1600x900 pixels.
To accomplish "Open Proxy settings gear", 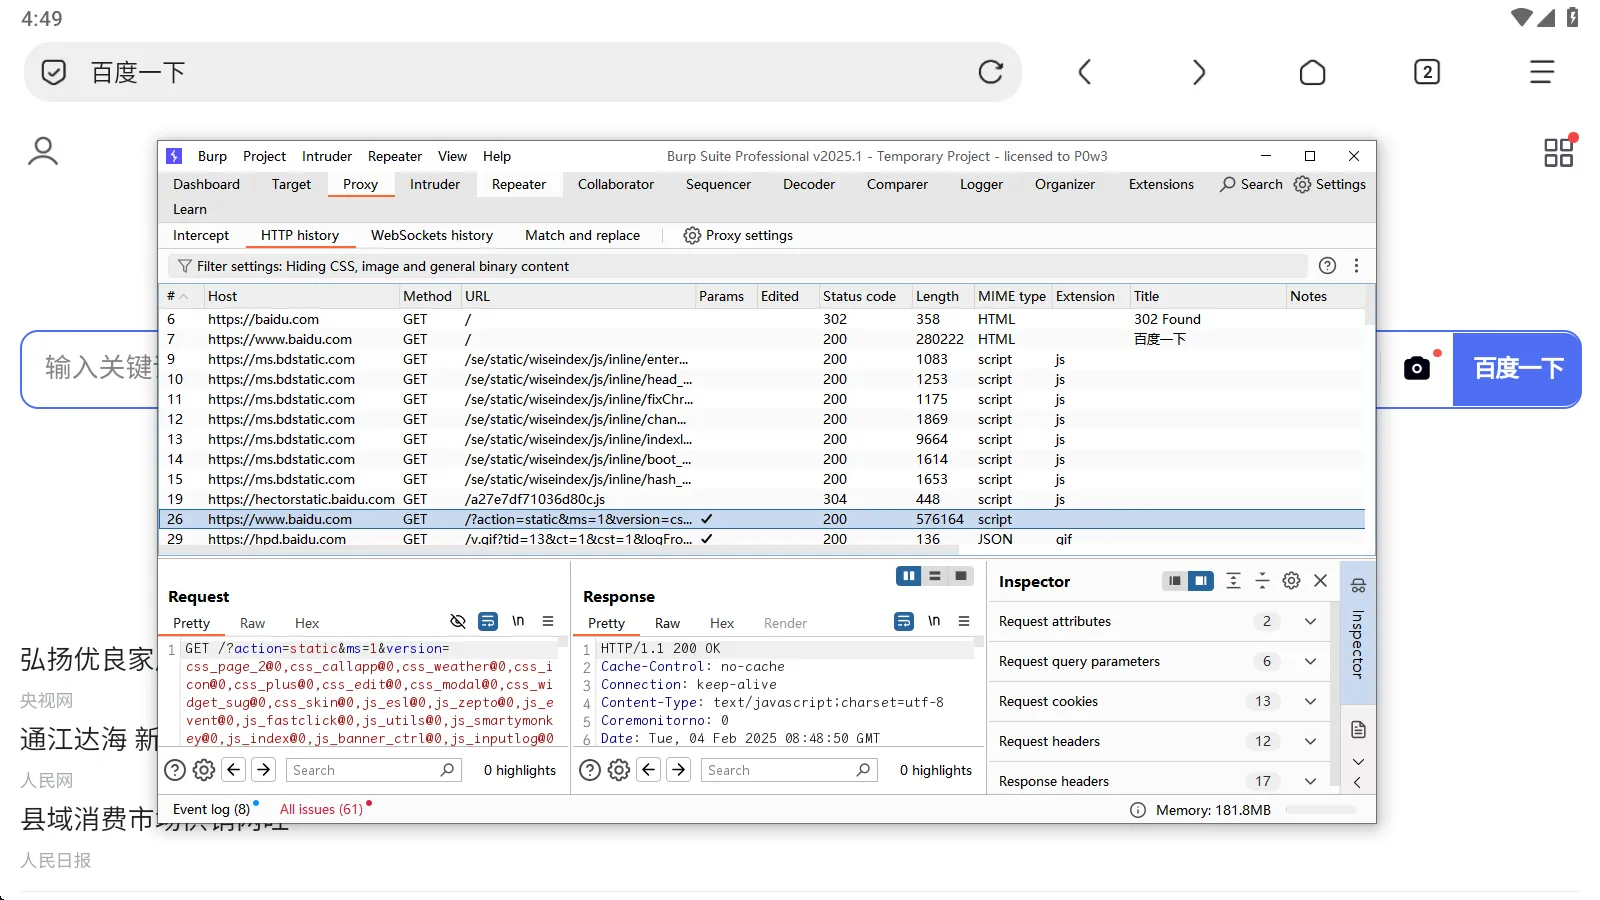I will [x=692, y=236].
